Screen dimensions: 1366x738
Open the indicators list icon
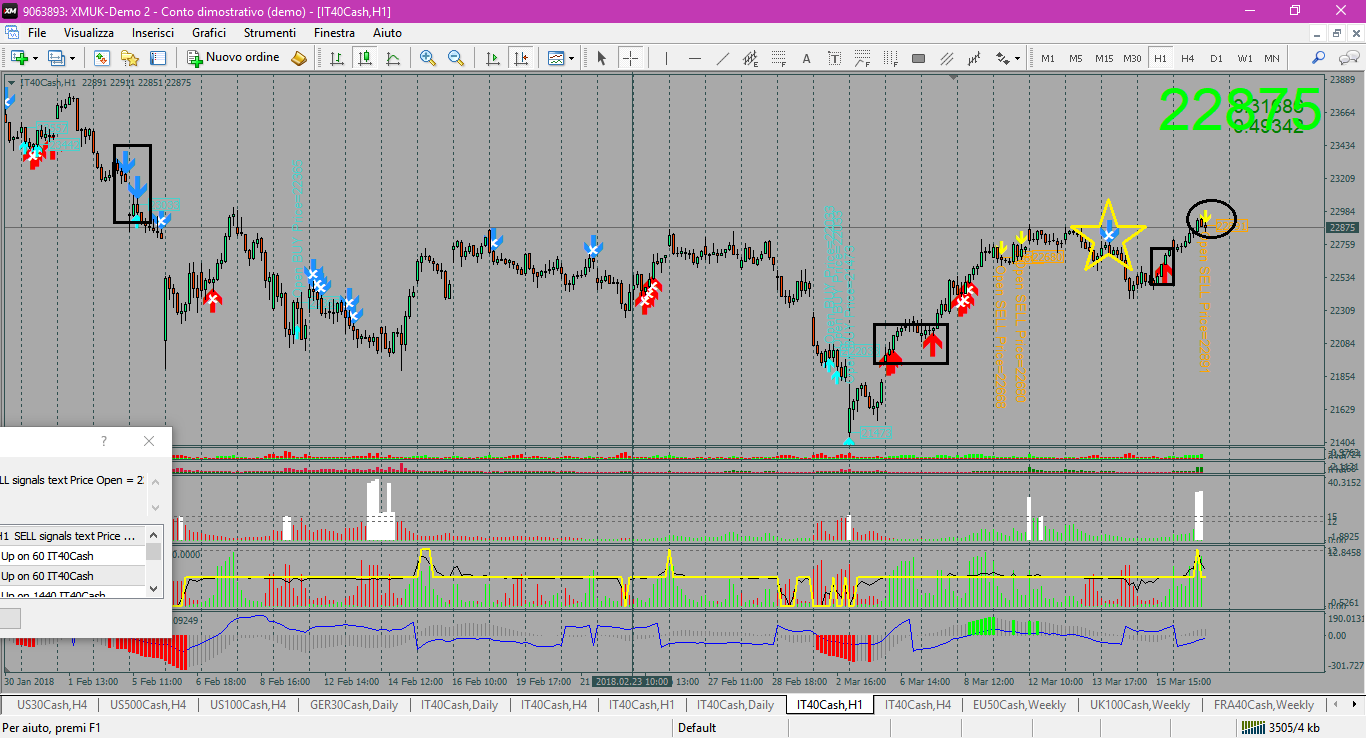pyautogui.click(x=556, y=58)
